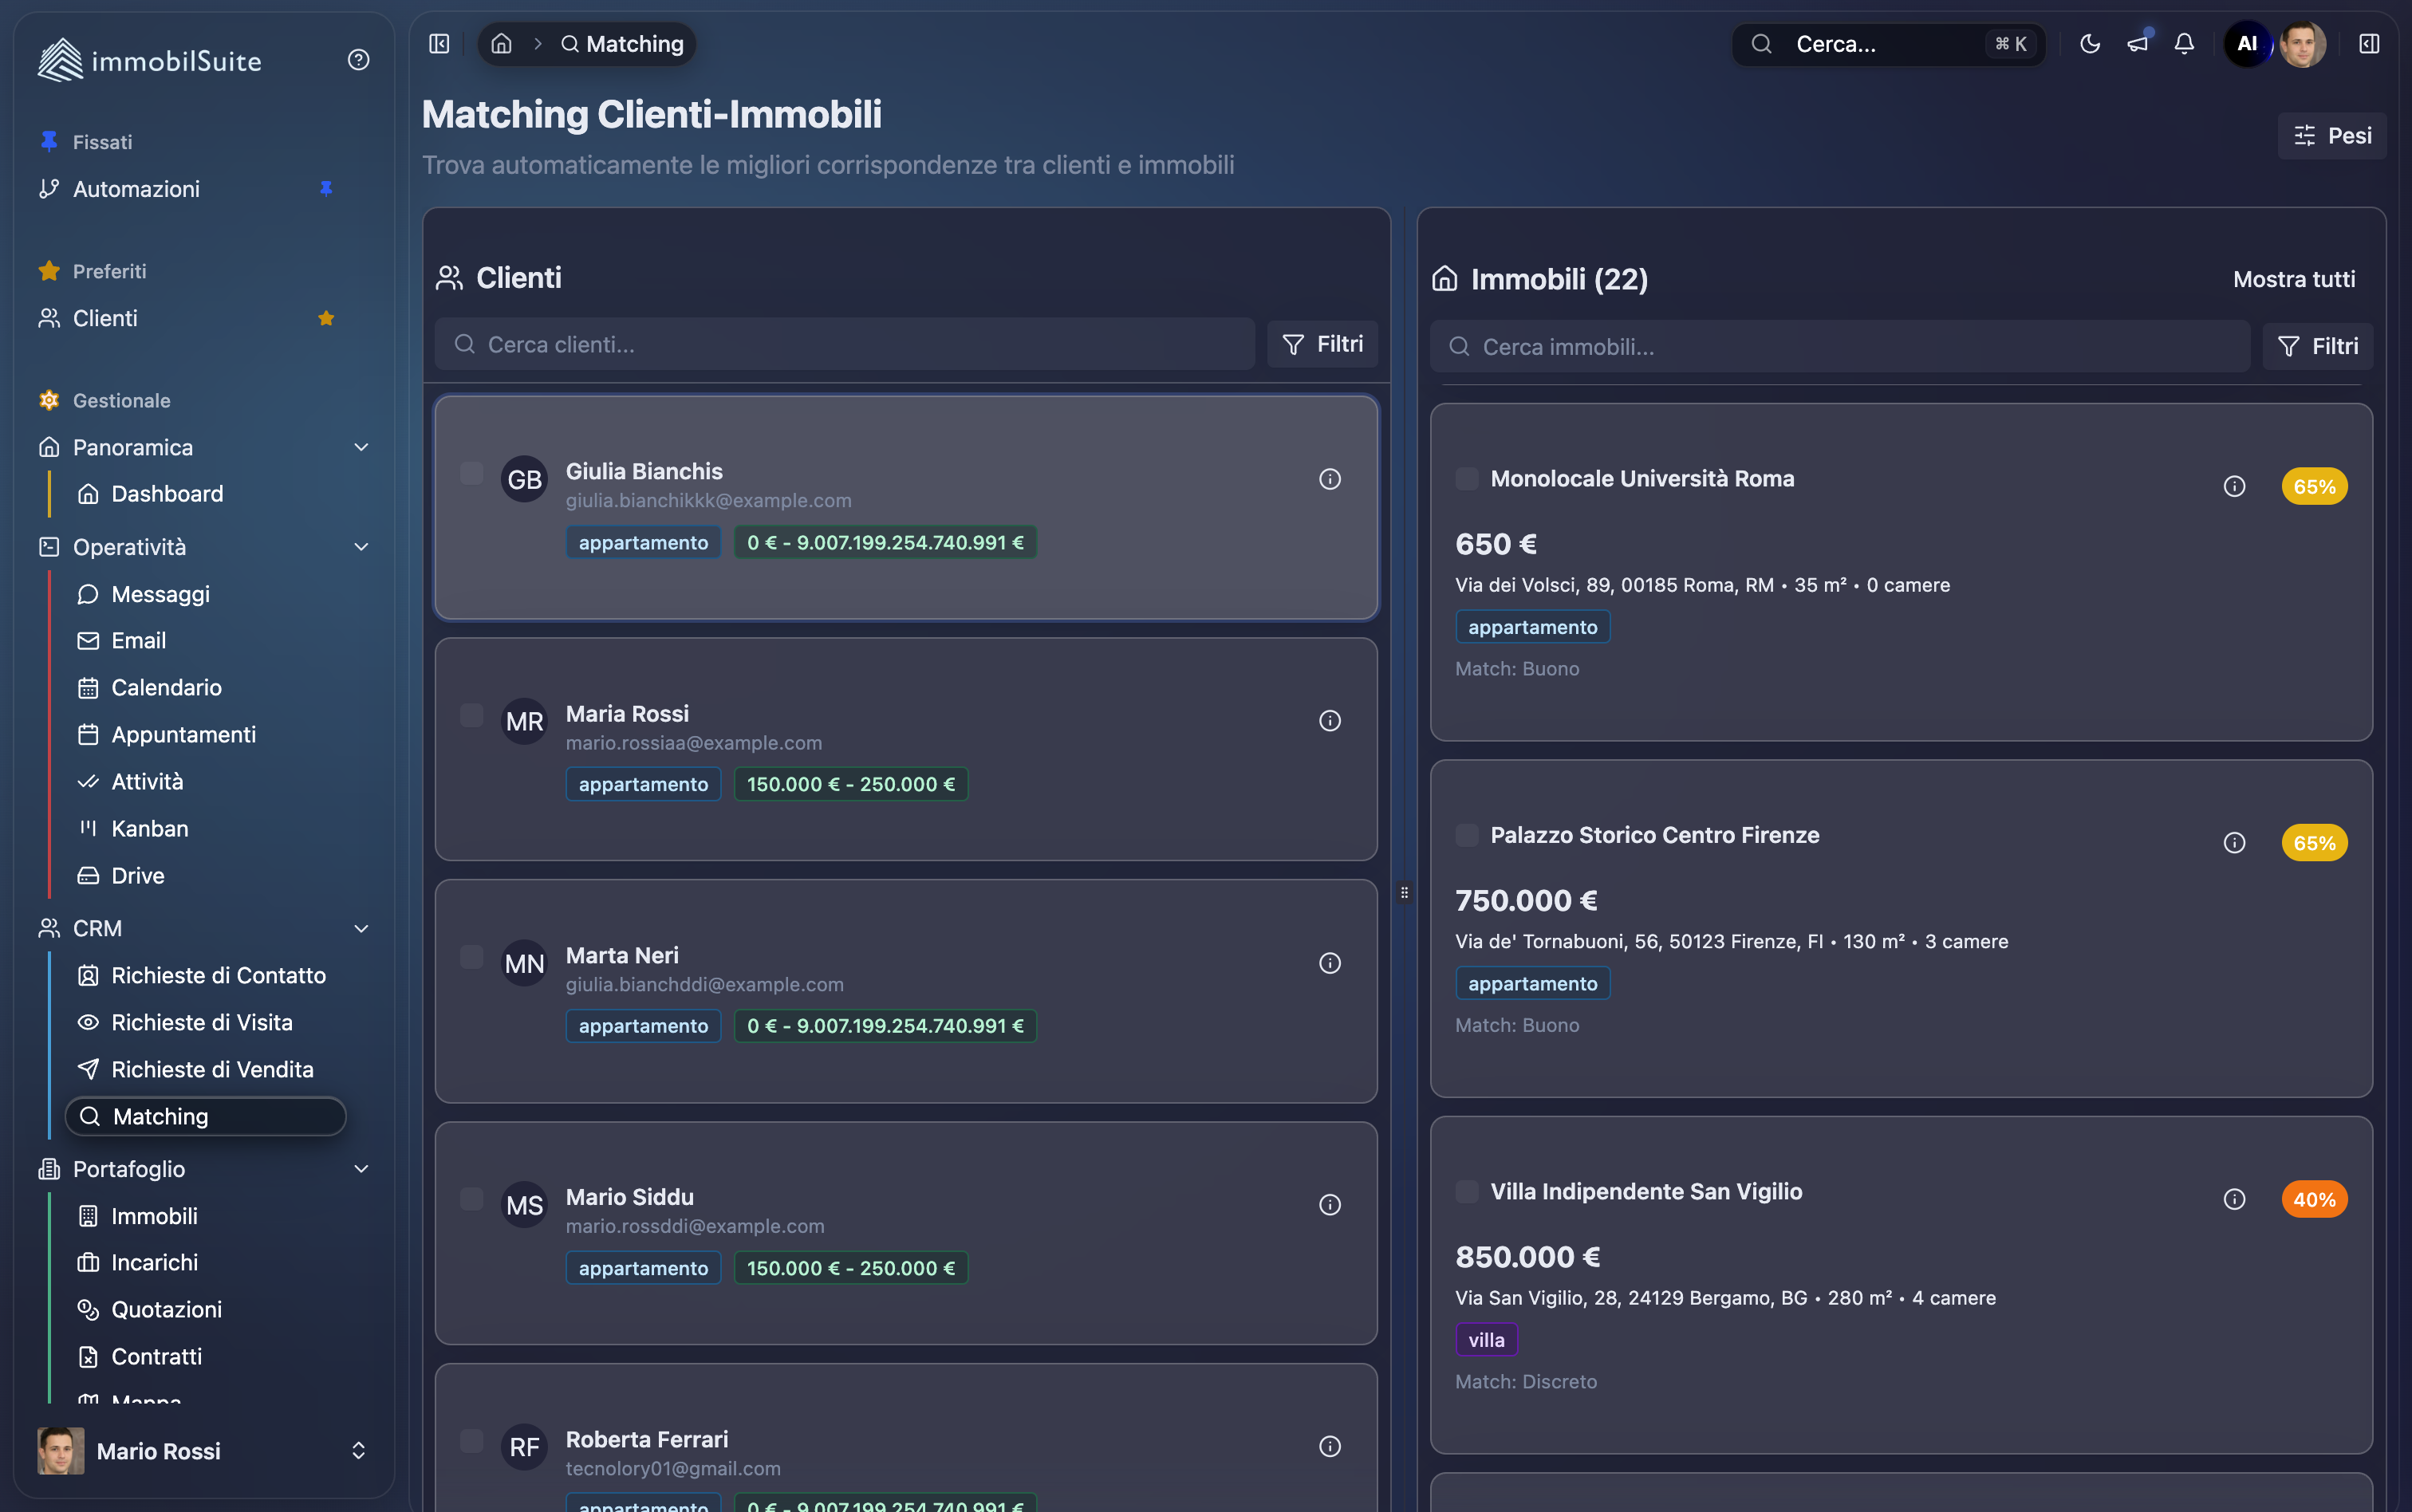The image size is (2412, 1512).
Task: Go to home breadcrumb icon
Action: click(502, 44)
